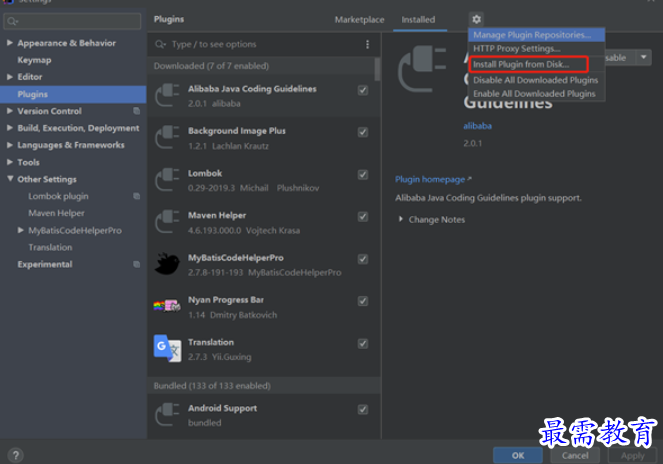Choose Enable All Downloaded Plugins
The image size is (663, 464).
(536, 93)
